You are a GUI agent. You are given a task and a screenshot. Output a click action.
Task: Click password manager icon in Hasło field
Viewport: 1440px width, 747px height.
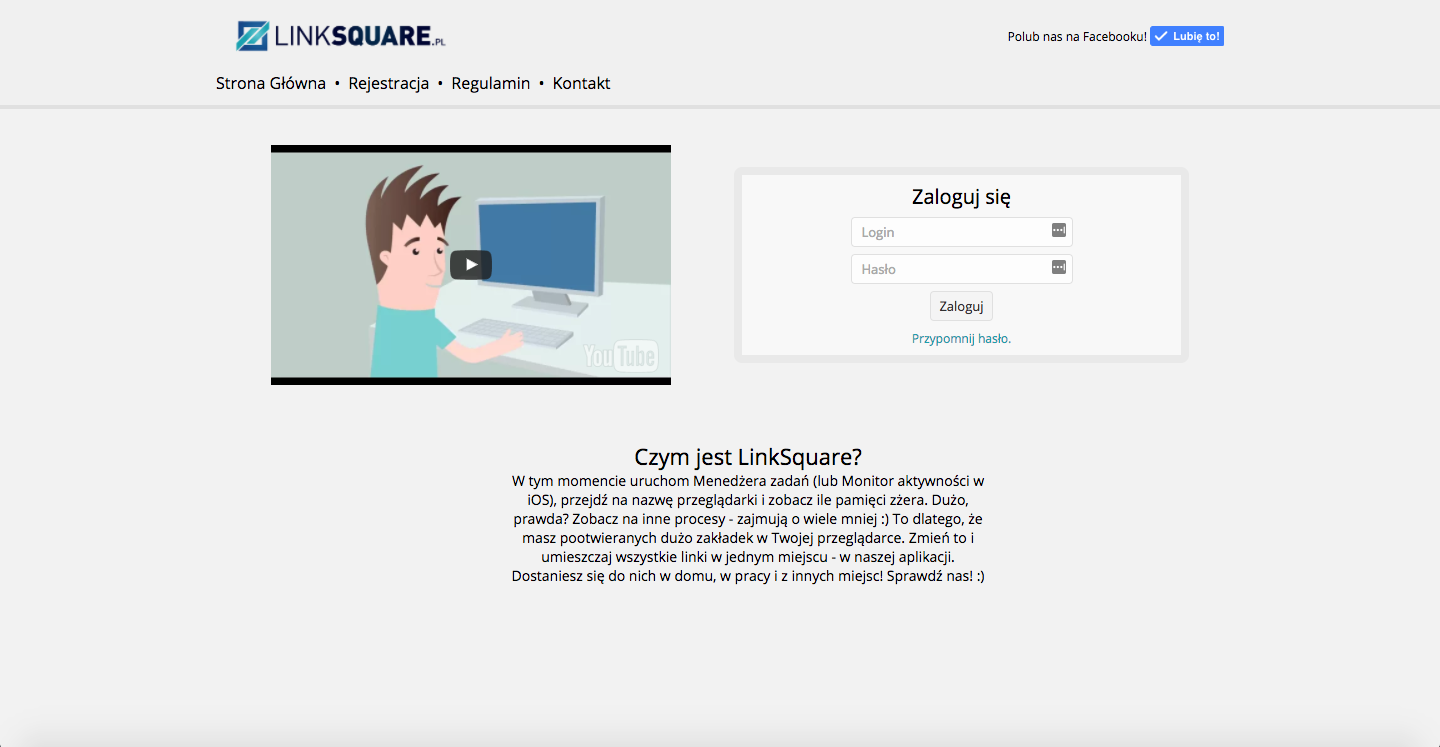(x=1059, y=268)
